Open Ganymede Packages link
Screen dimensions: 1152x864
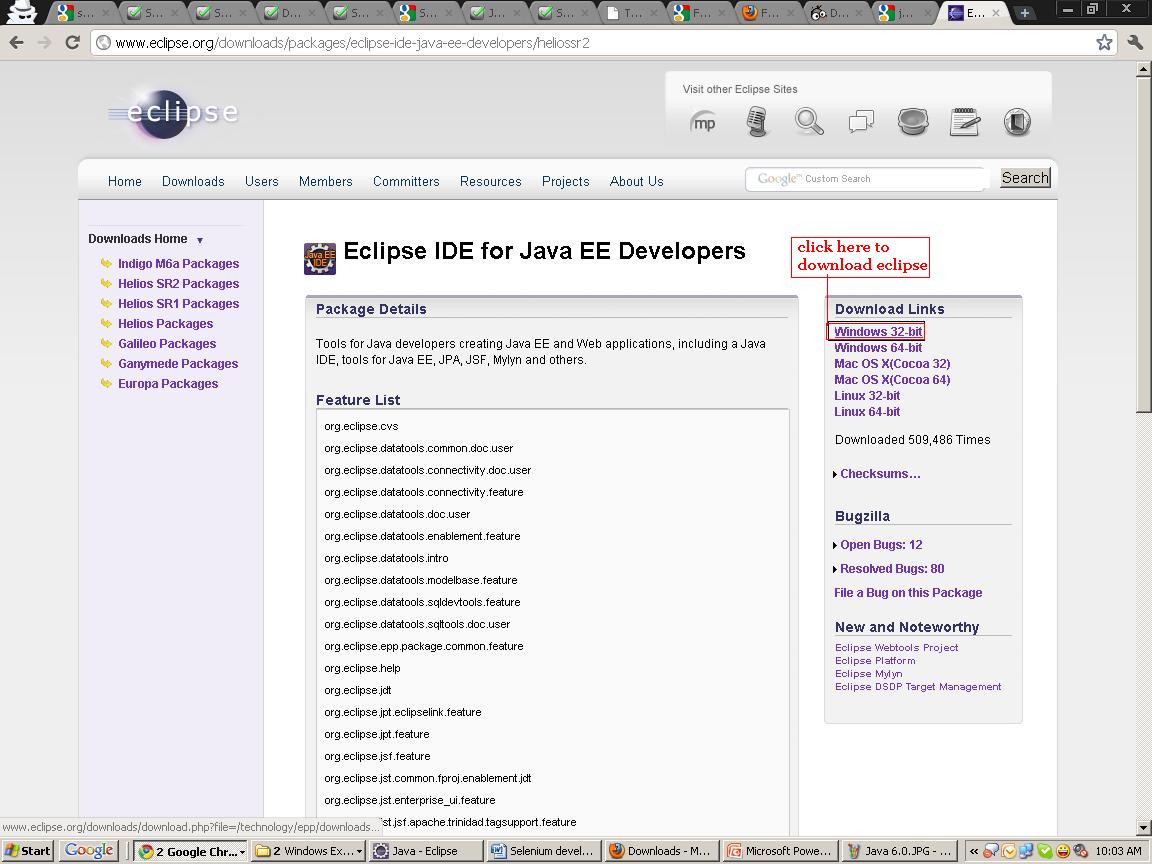click(178, 364)
